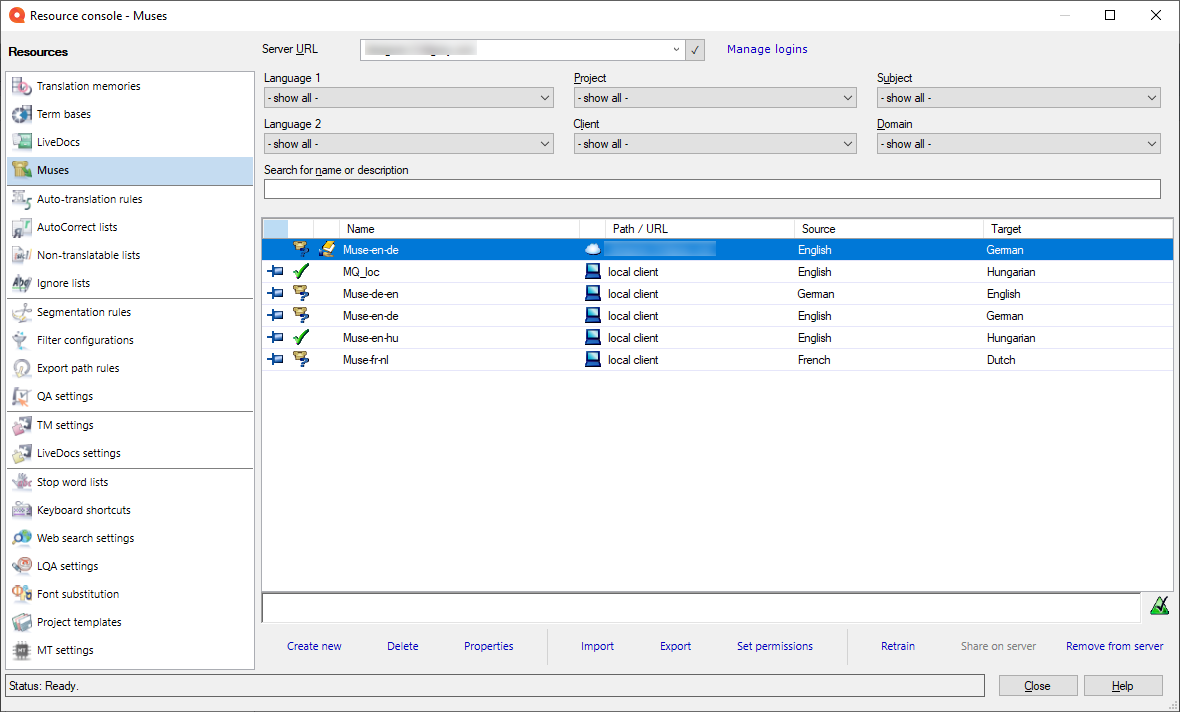Click the QA settings icon
The height and width of the screenshot is (712, 1180).
click(22, 396)
